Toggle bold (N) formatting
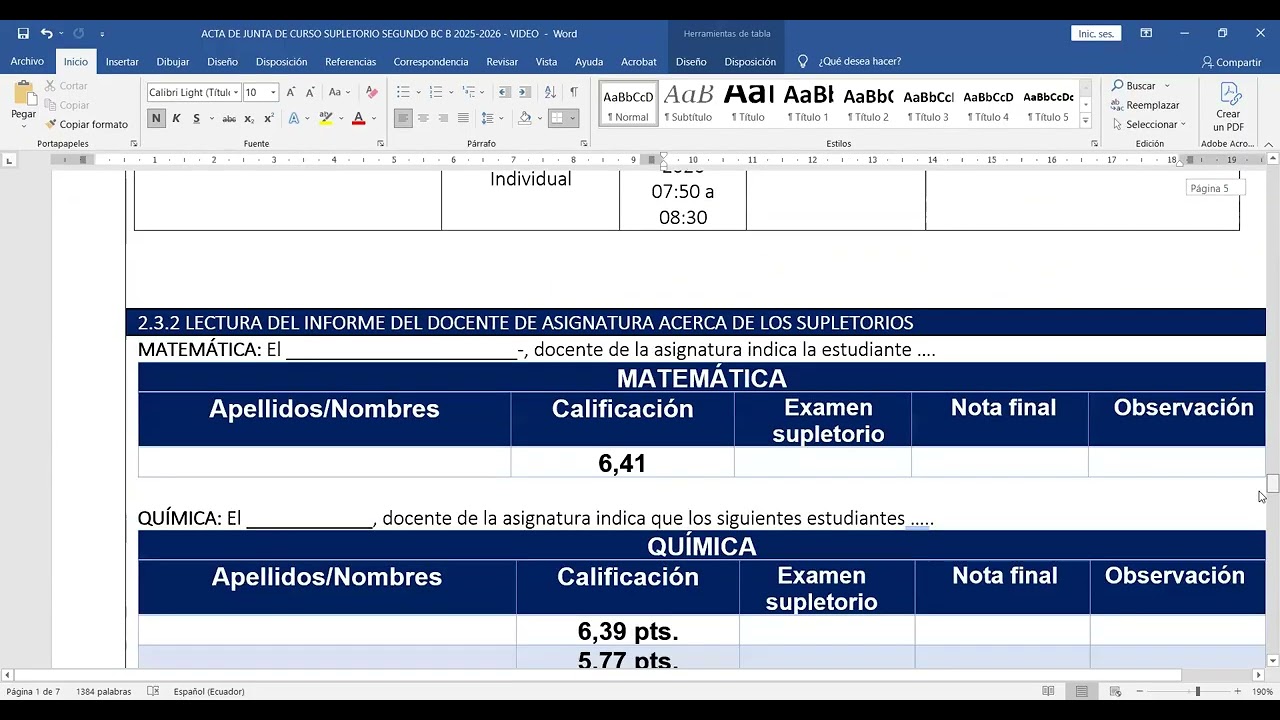 pyautogui.click(x=156, y=118)
